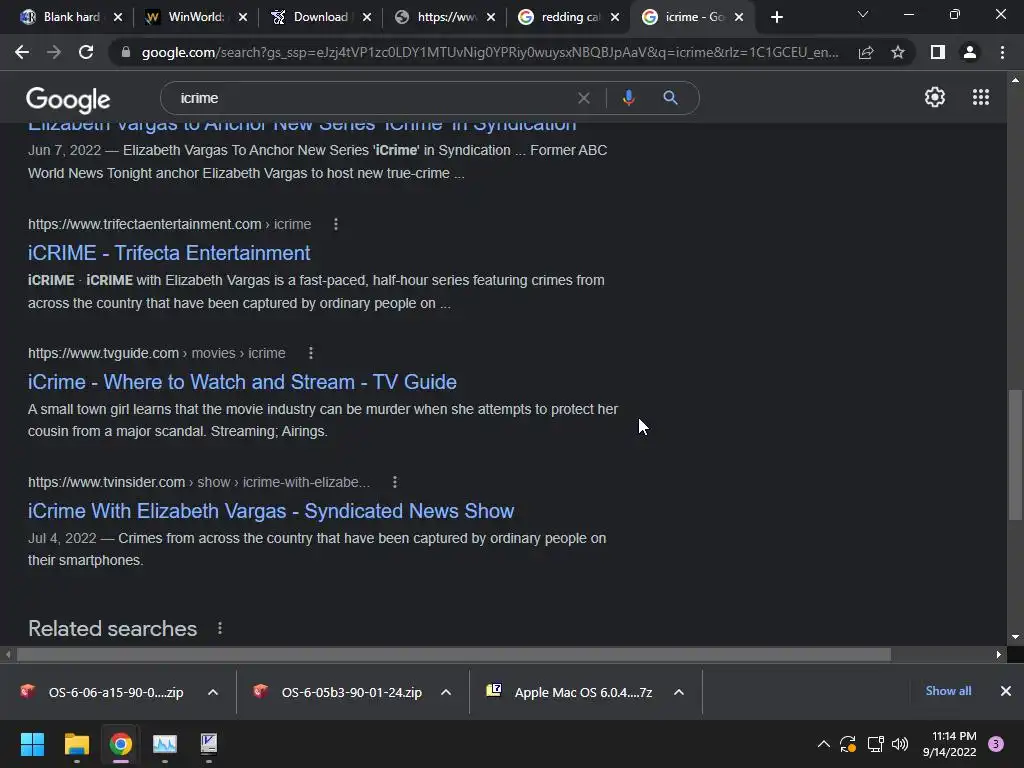This screenshot has height=768, width=1024.
Task: View site info via the lock icon
Action: point(125,52)
